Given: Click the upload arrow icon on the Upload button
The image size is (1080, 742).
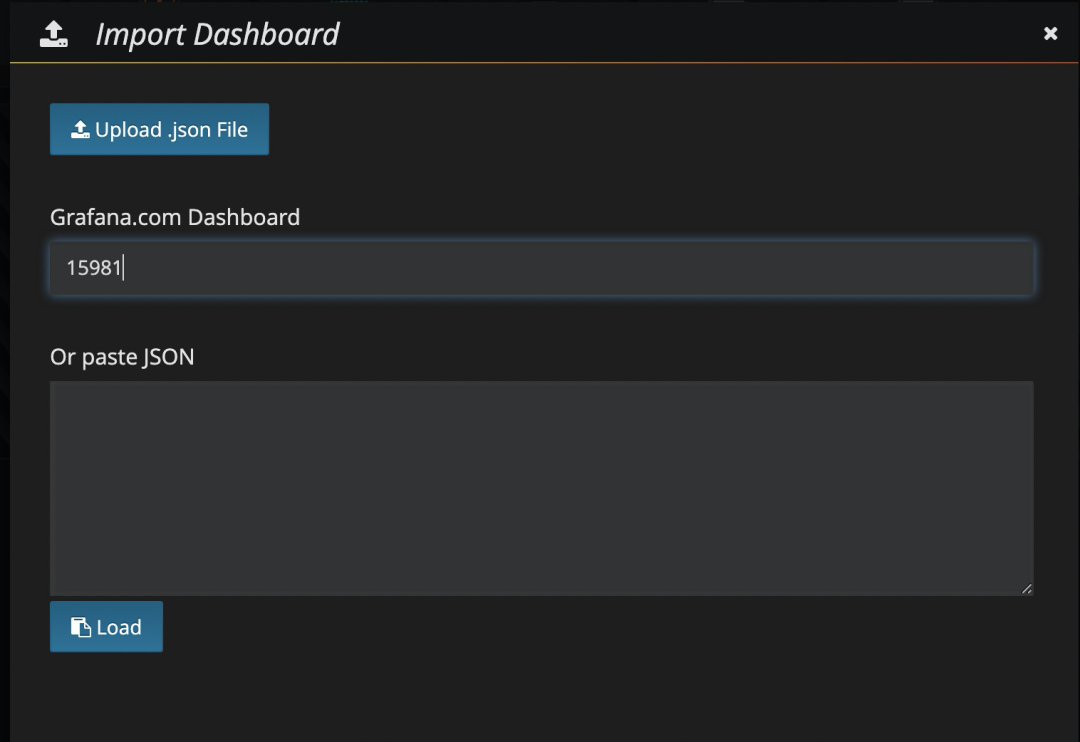Looking at the screenshot, I should [x=80, y=130].
